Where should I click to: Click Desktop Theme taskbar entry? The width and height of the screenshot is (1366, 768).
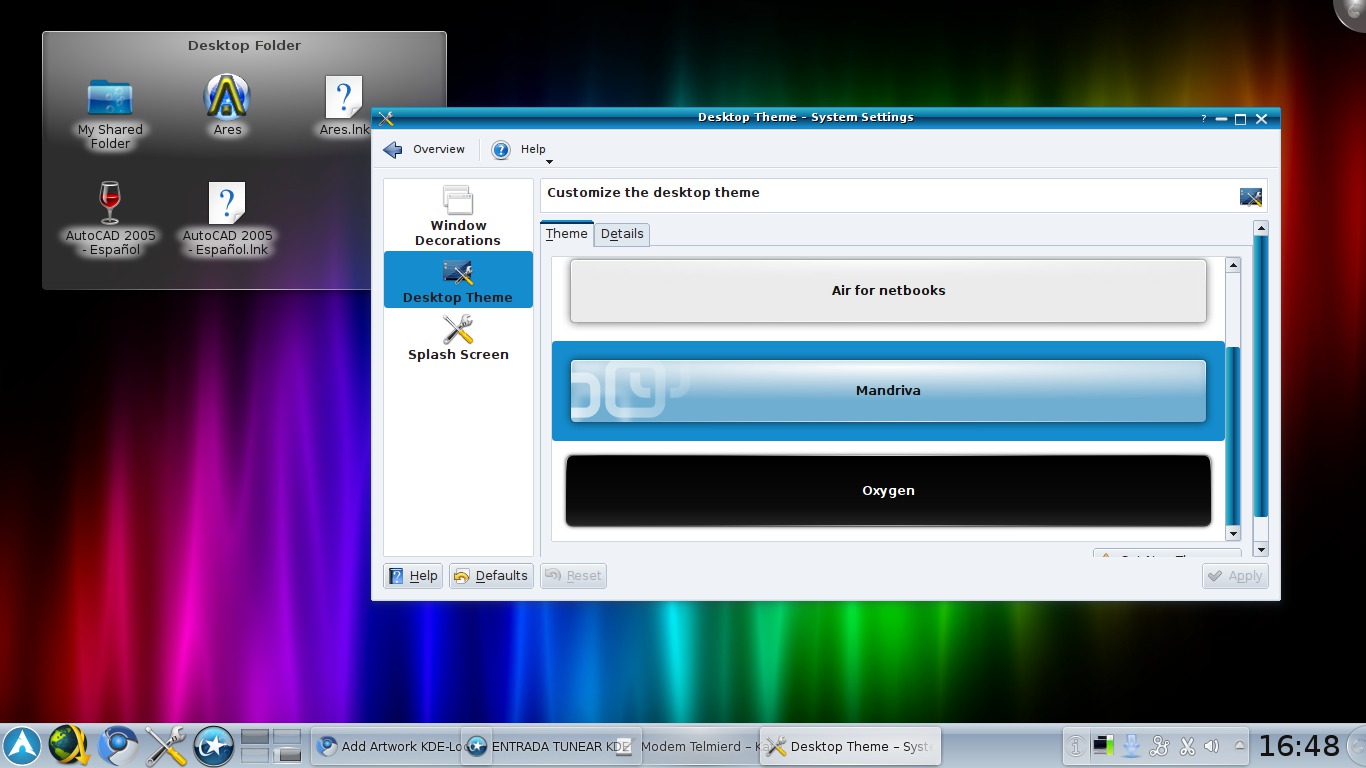click(x=851, y=746)
